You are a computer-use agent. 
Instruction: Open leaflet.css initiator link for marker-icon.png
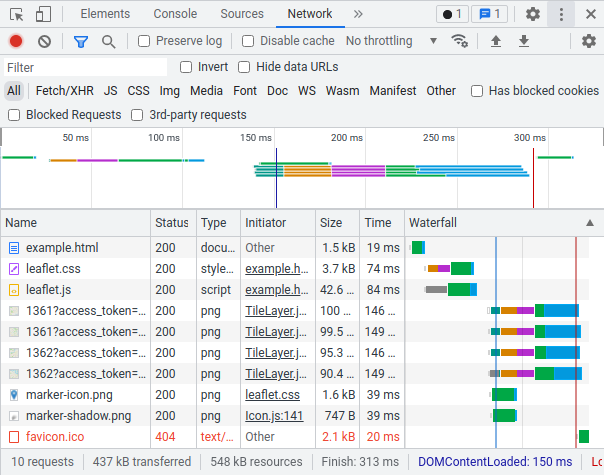click(x=272, y=395)
